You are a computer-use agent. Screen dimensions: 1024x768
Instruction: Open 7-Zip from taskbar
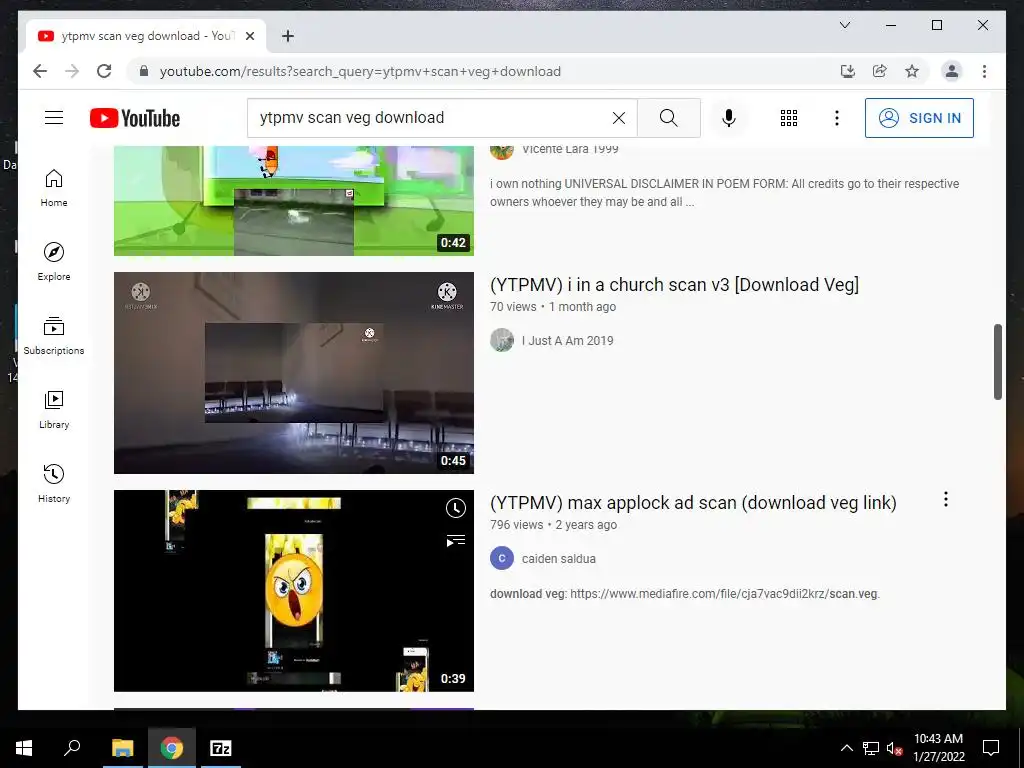(x=220, y=748)
